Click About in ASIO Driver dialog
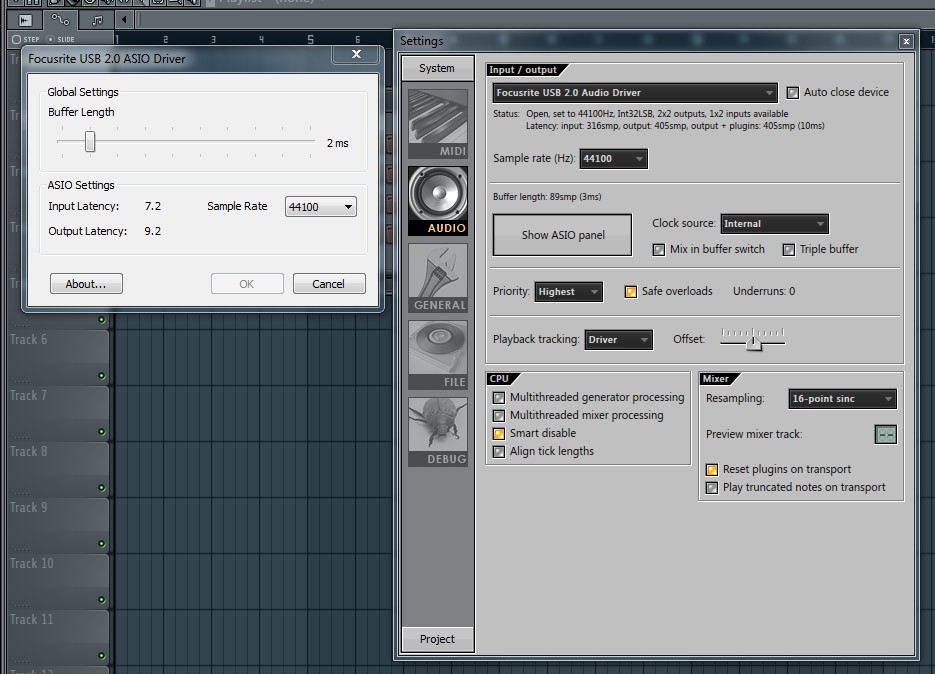Viewport: 935px width, 674px height. point(86,284)
